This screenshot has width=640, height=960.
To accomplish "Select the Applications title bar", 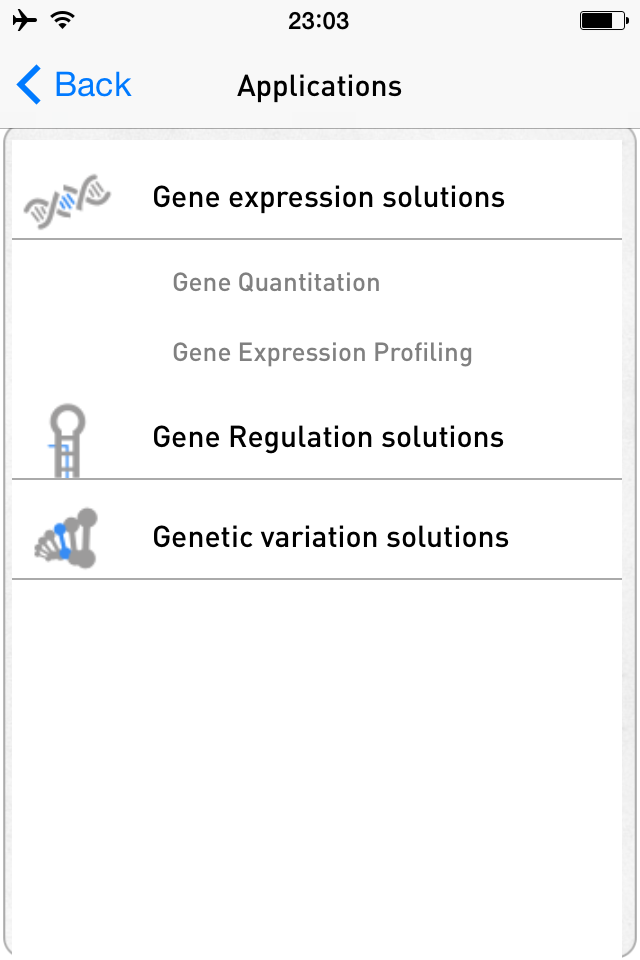I will [x=319, y=86].
